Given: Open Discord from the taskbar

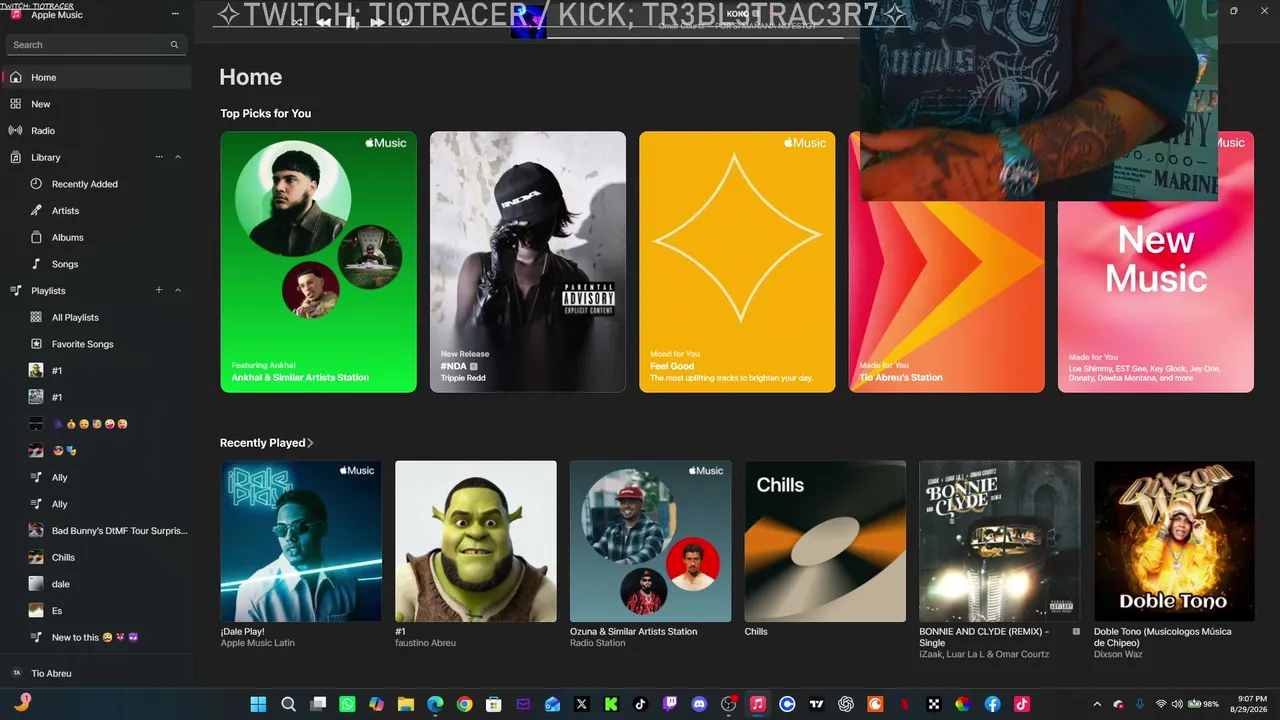Looking at the screenshot, I should click(699, 704).
